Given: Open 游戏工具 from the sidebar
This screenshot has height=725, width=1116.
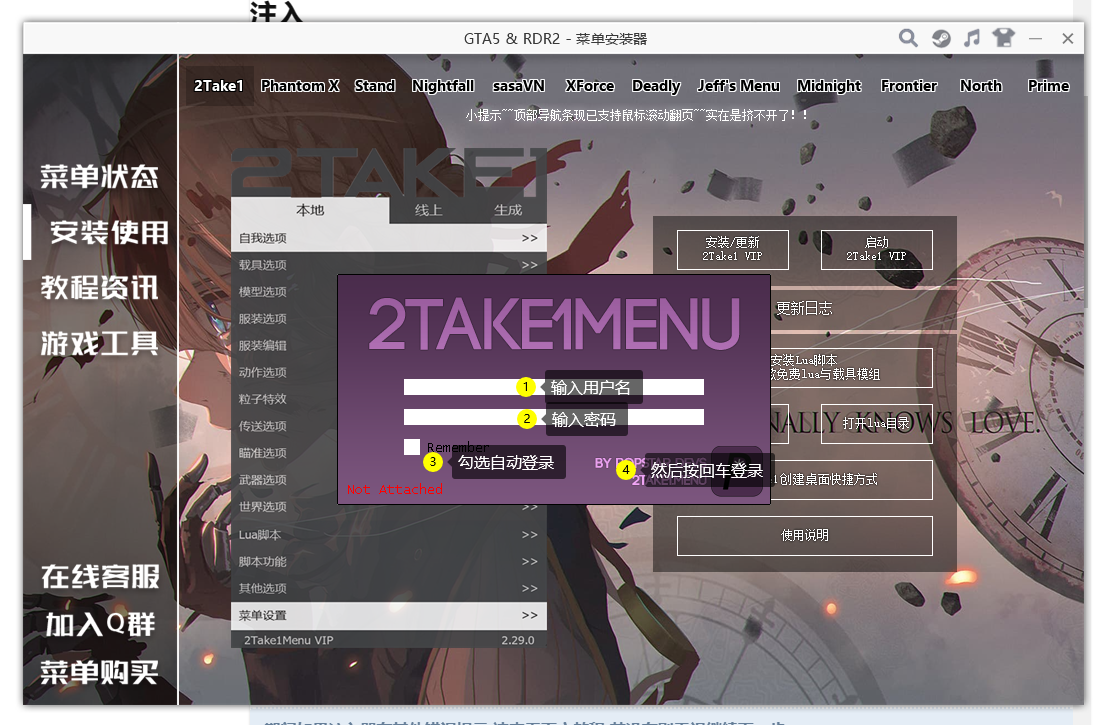Looking at the screenshot, I should [x=100, y=344].
